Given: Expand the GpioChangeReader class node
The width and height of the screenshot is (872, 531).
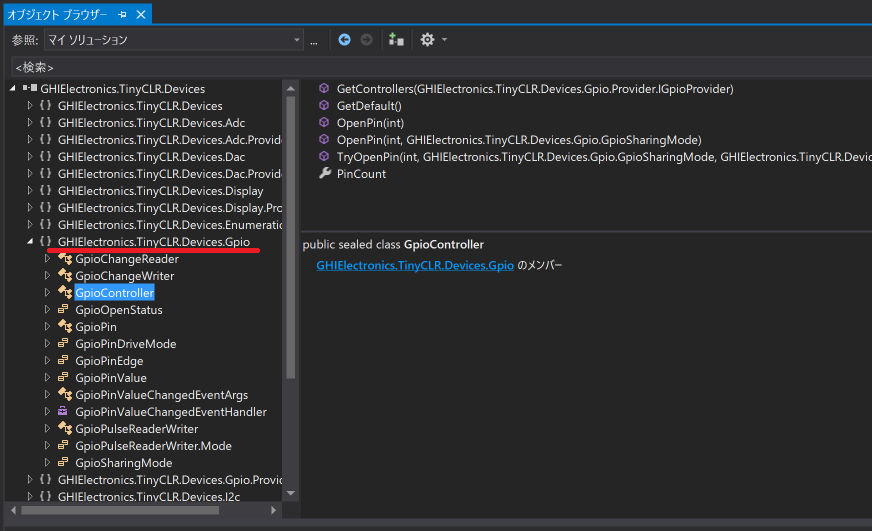Looking at the screenshot, I should click(47, 259).
